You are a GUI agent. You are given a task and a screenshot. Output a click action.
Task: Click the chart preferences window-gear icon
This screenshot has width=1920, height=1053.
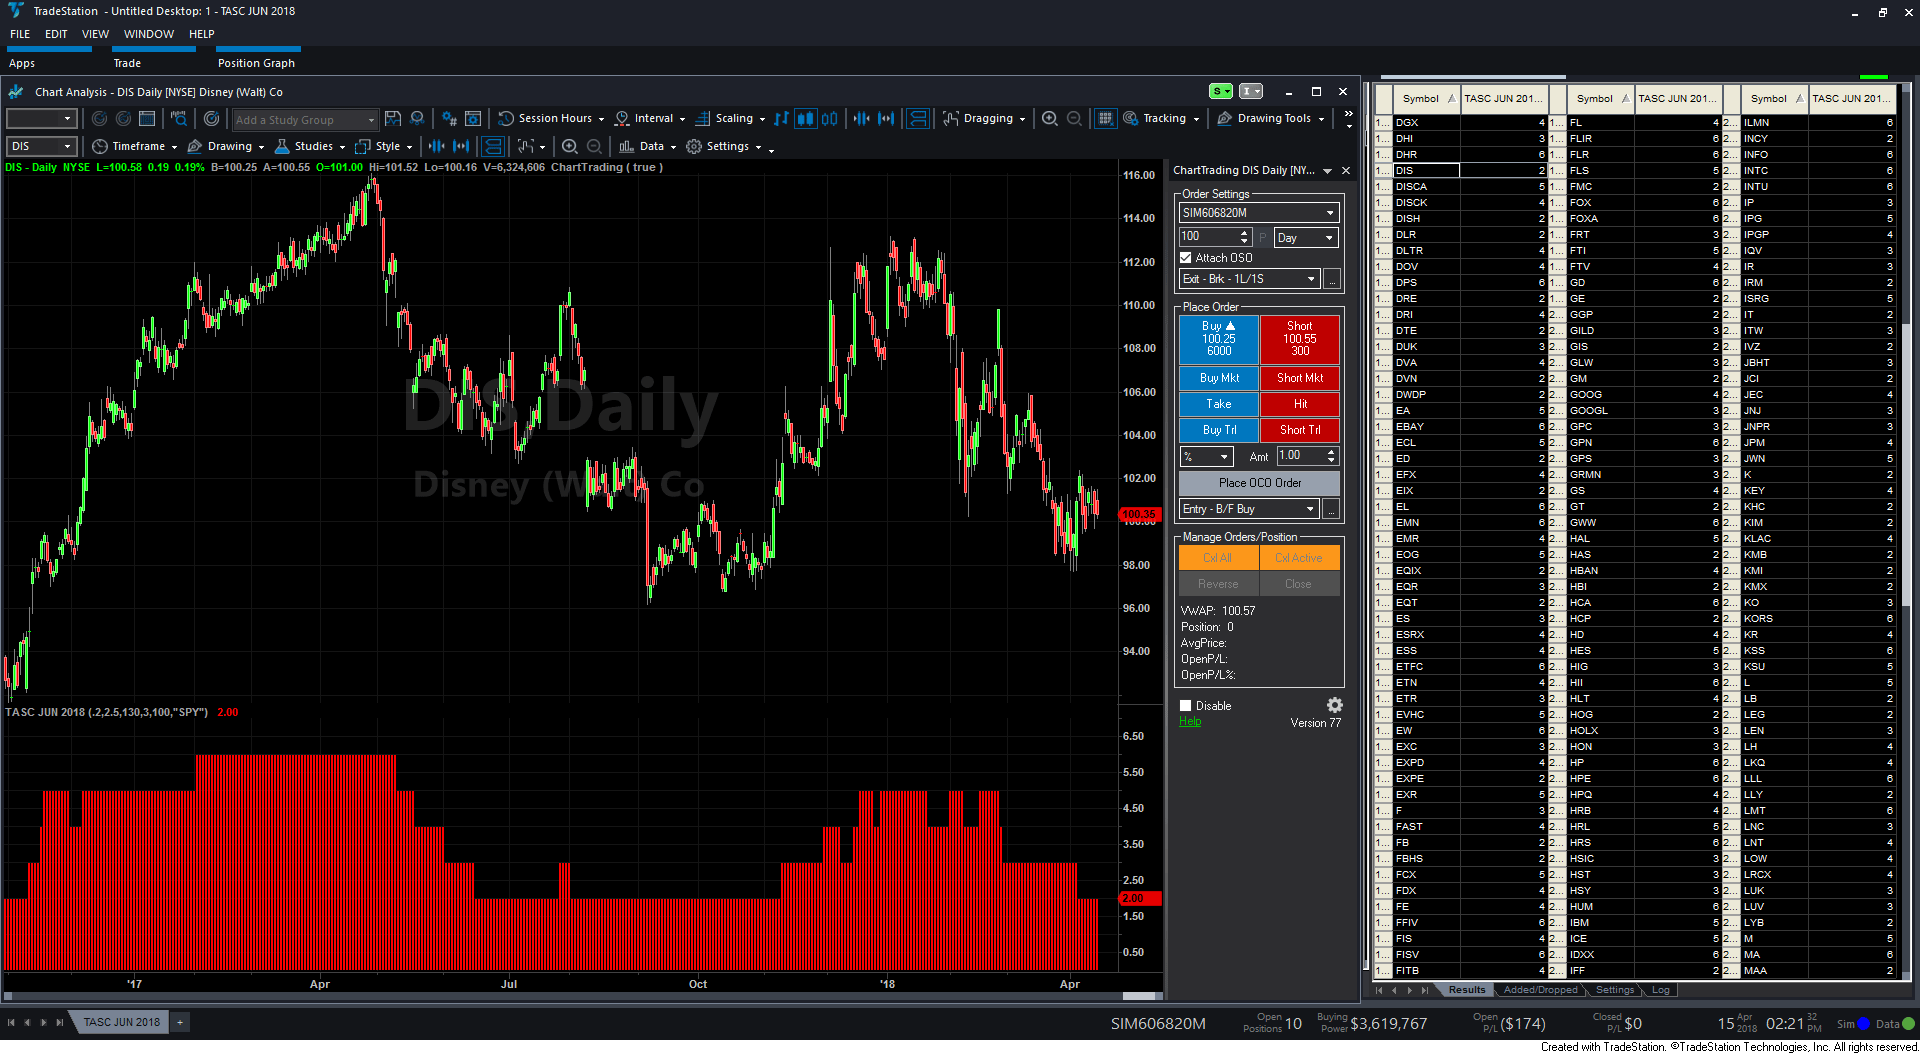click(473, 119)
